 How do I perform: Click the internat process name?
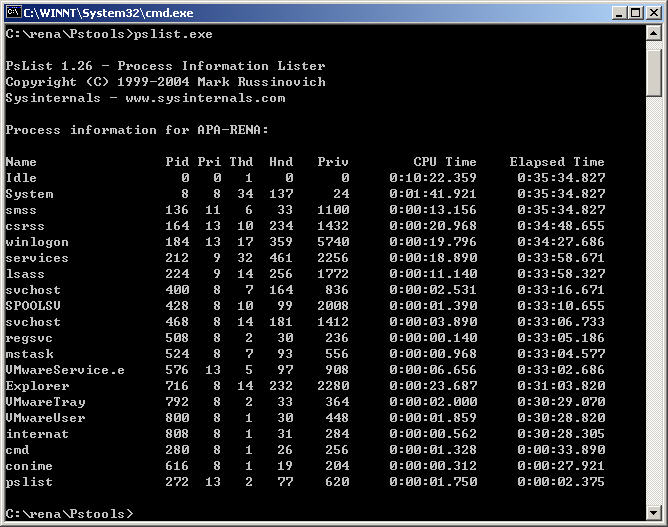point(37,434)
